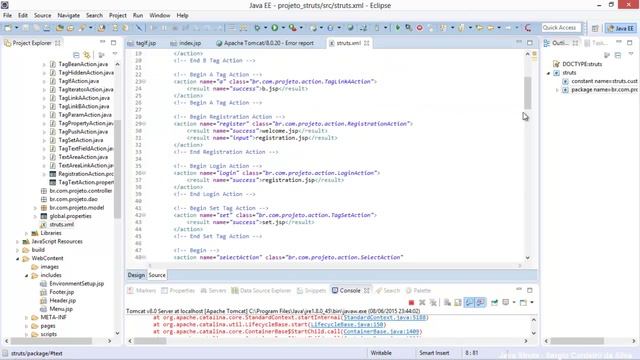
Task: Open the Window menu
Action: 160,15
